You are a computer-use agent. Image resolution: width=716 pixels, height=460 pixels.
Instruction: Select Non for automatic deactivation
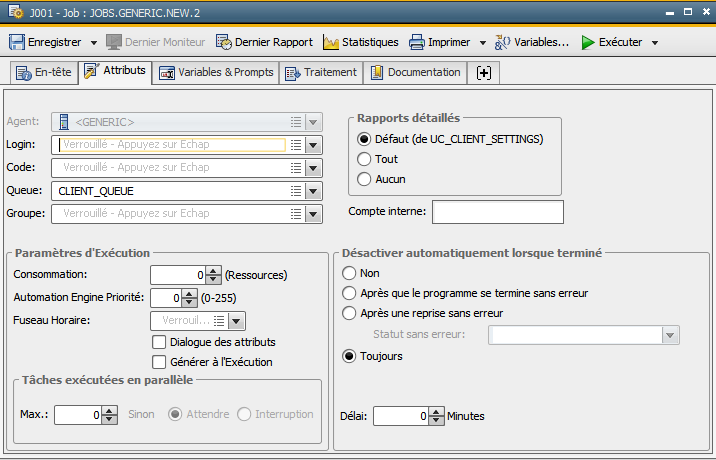point(349,273)
